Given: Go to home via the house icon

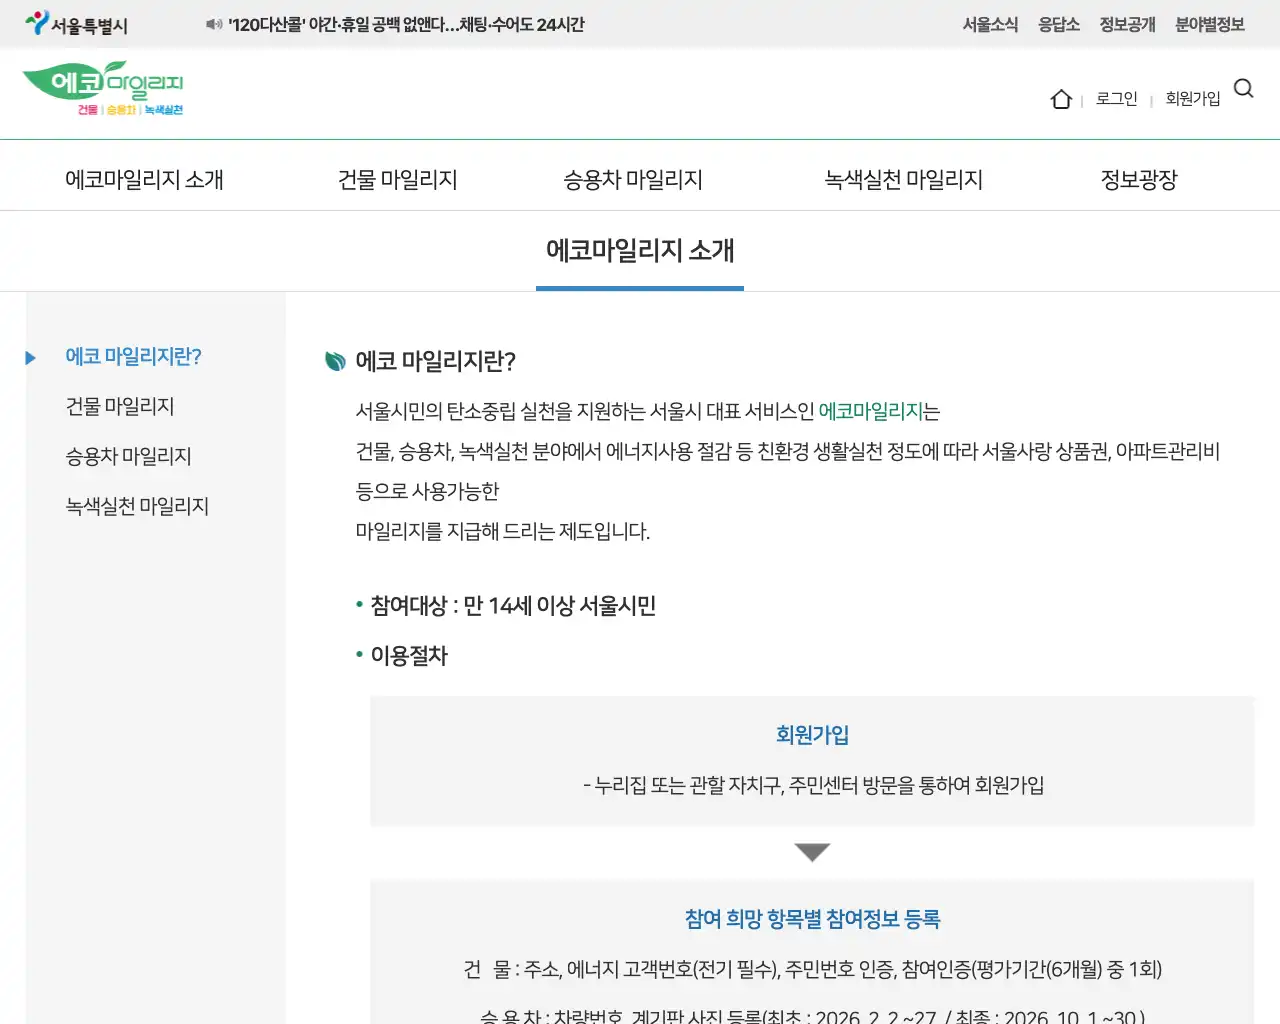Looking at the screenshot, I should pos(1061,98).
